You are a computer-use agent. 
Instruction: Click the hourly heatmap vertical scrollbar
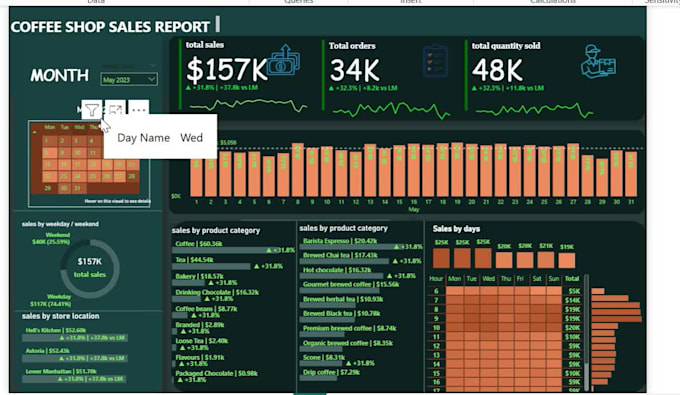click(x=586, y=332)
